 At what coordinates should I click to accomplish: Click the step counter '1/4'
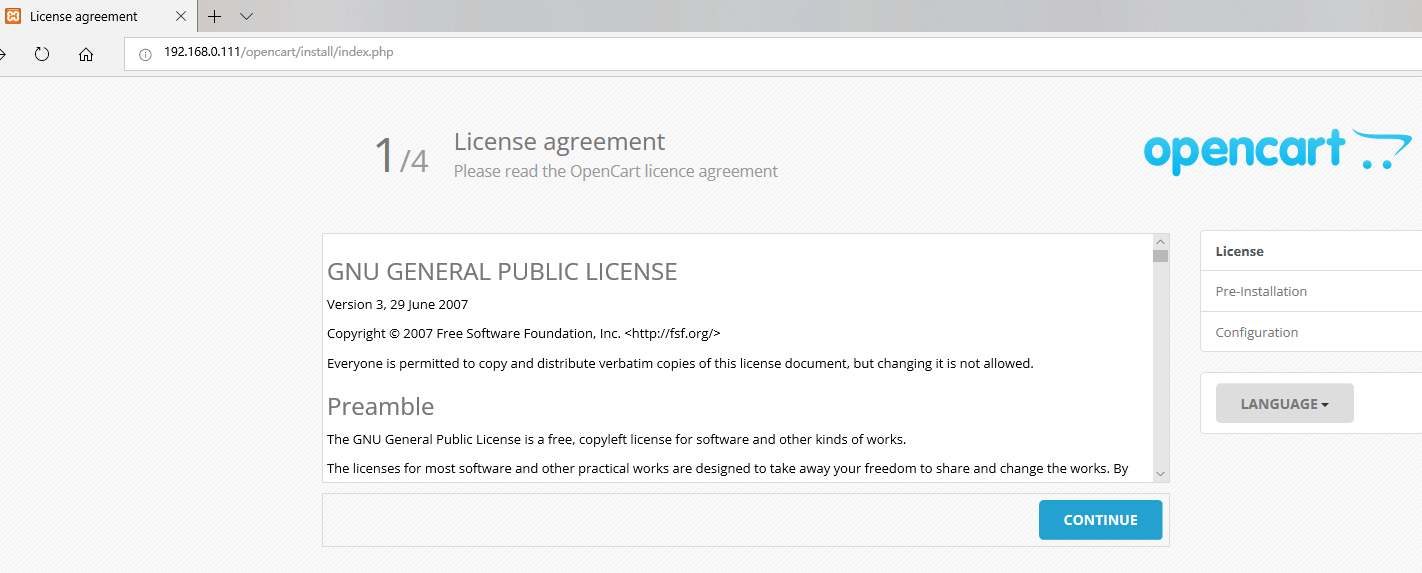point(400,156)
